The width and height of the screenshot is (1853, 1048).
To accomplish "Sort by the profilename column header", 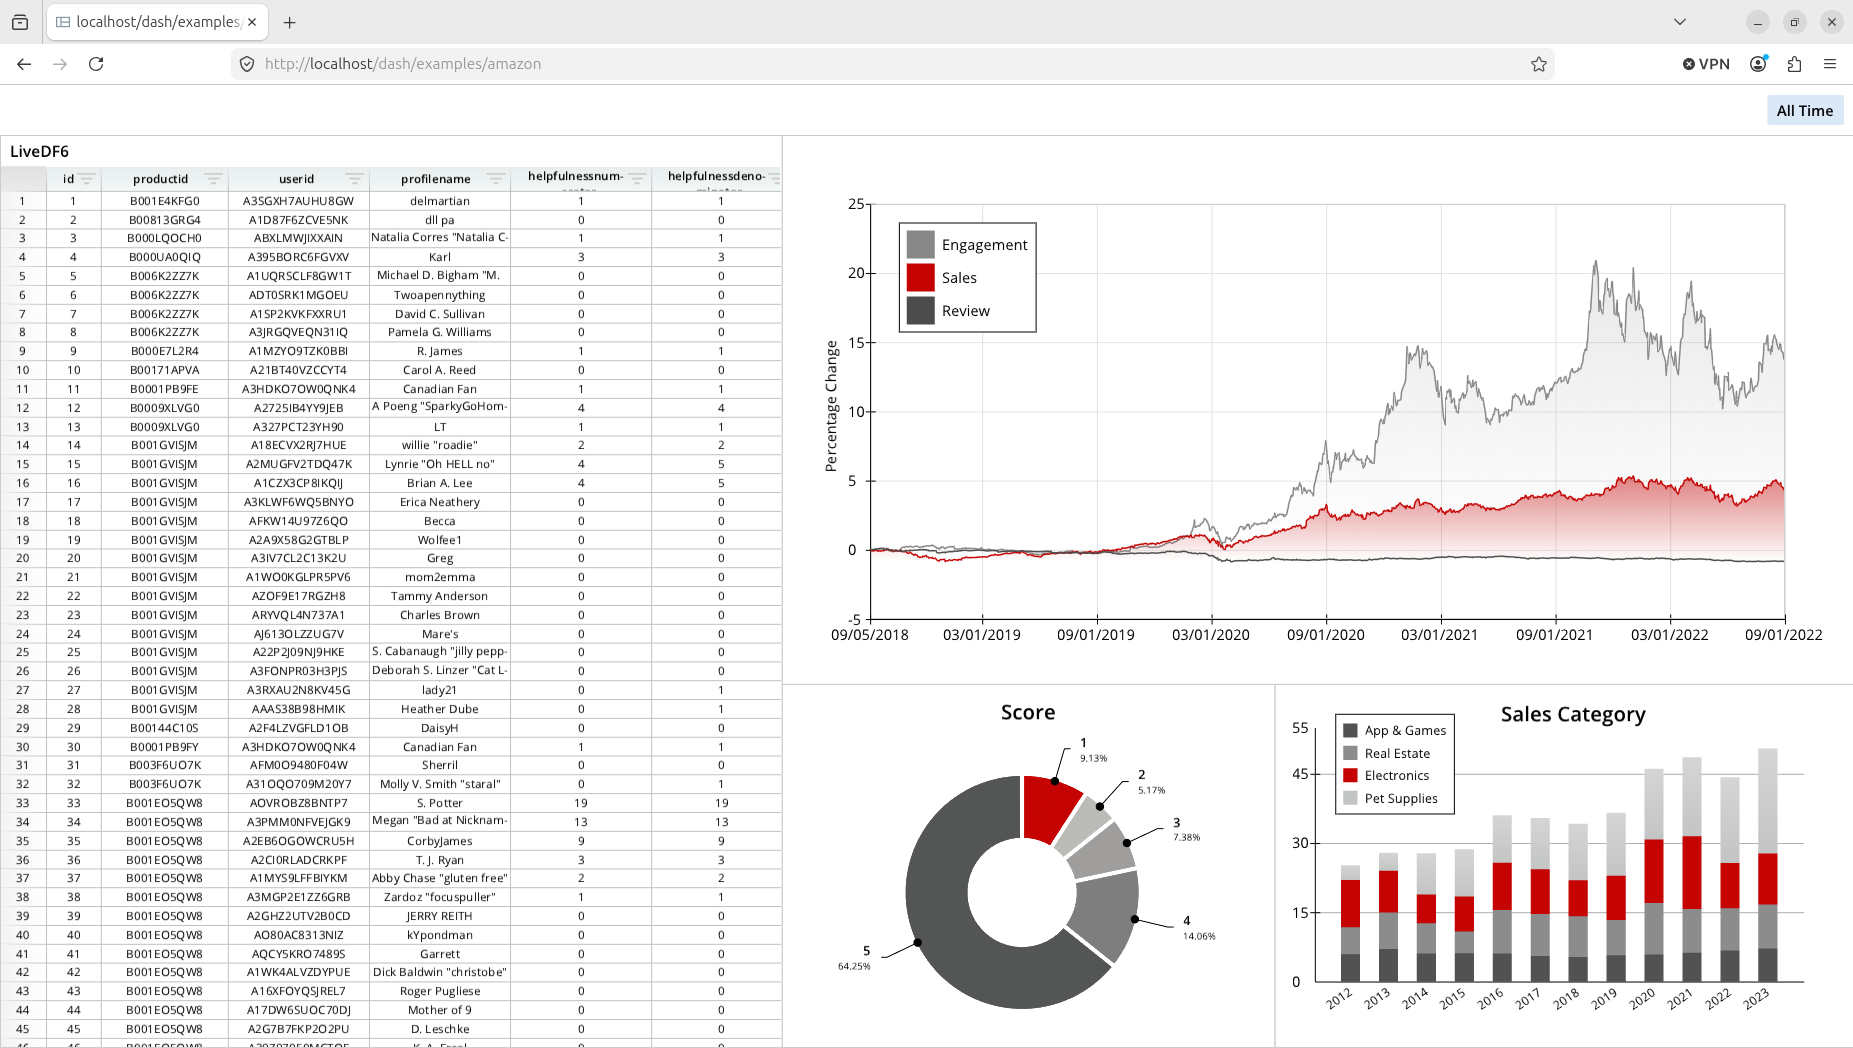I will [435, 179].
